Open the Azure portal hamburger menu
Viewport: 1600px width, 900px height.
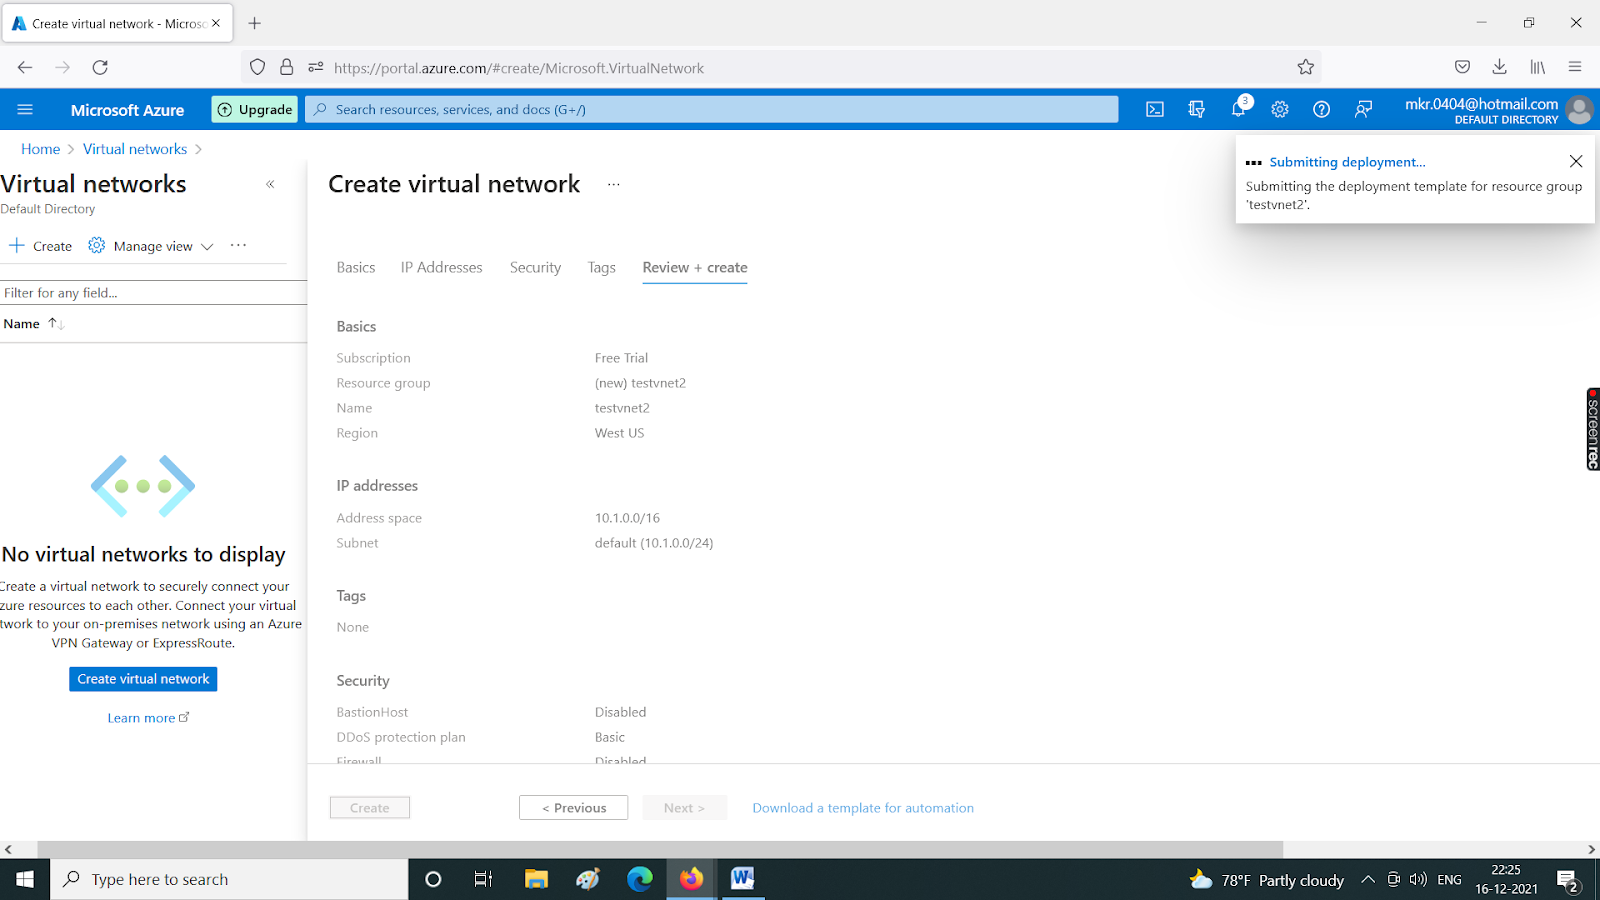tap(25, 110)
